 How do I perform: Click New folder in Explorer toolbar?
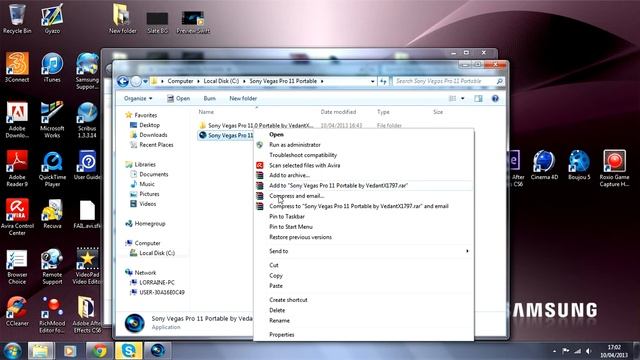pos(243,98)
